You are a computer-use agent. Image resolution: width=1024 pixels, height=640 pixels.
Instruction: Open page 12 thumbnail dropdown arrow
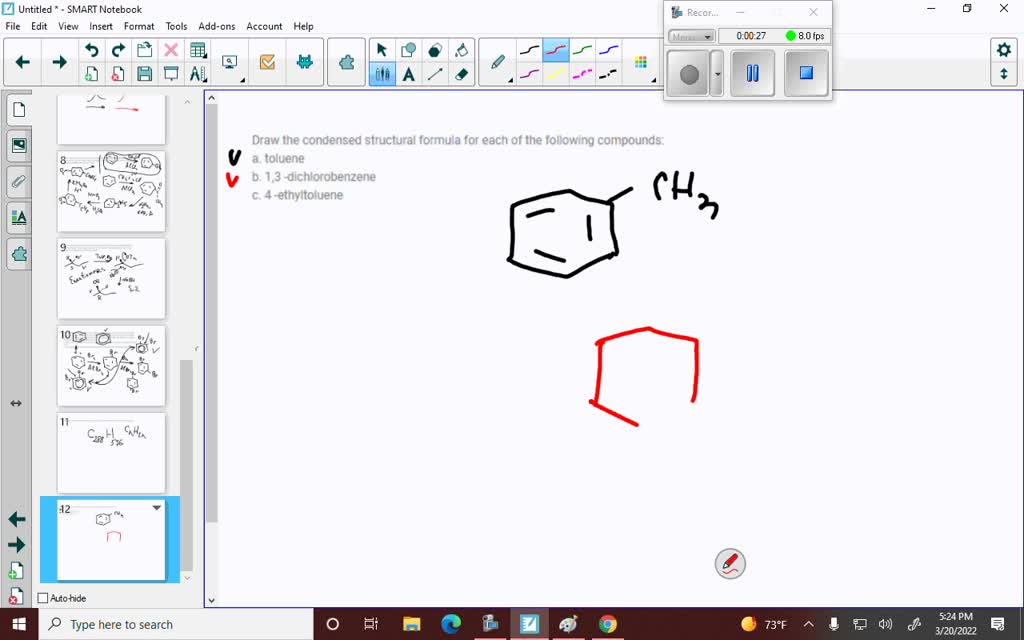point(155,508)
